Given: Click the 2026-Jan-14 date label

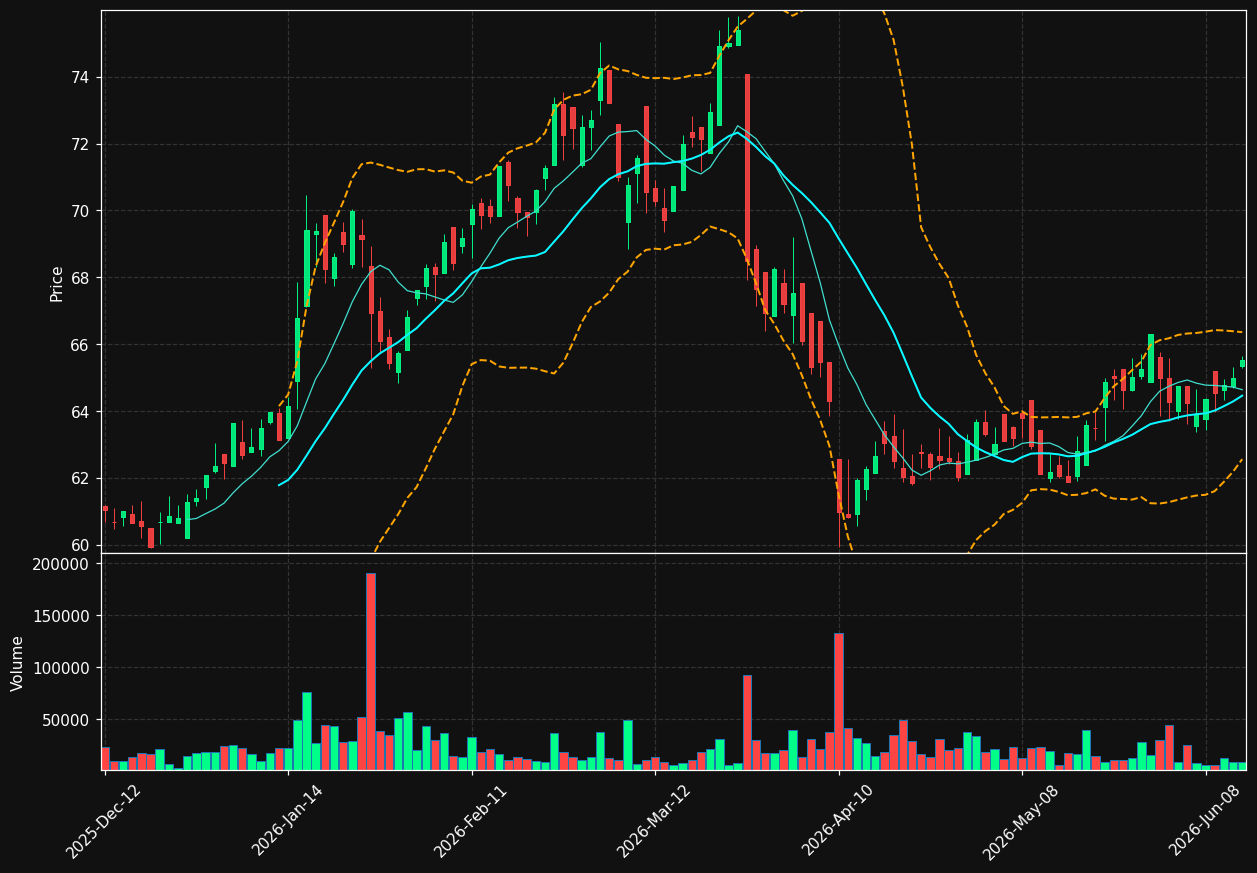Looking at the screenshot, I should (288, 820).
